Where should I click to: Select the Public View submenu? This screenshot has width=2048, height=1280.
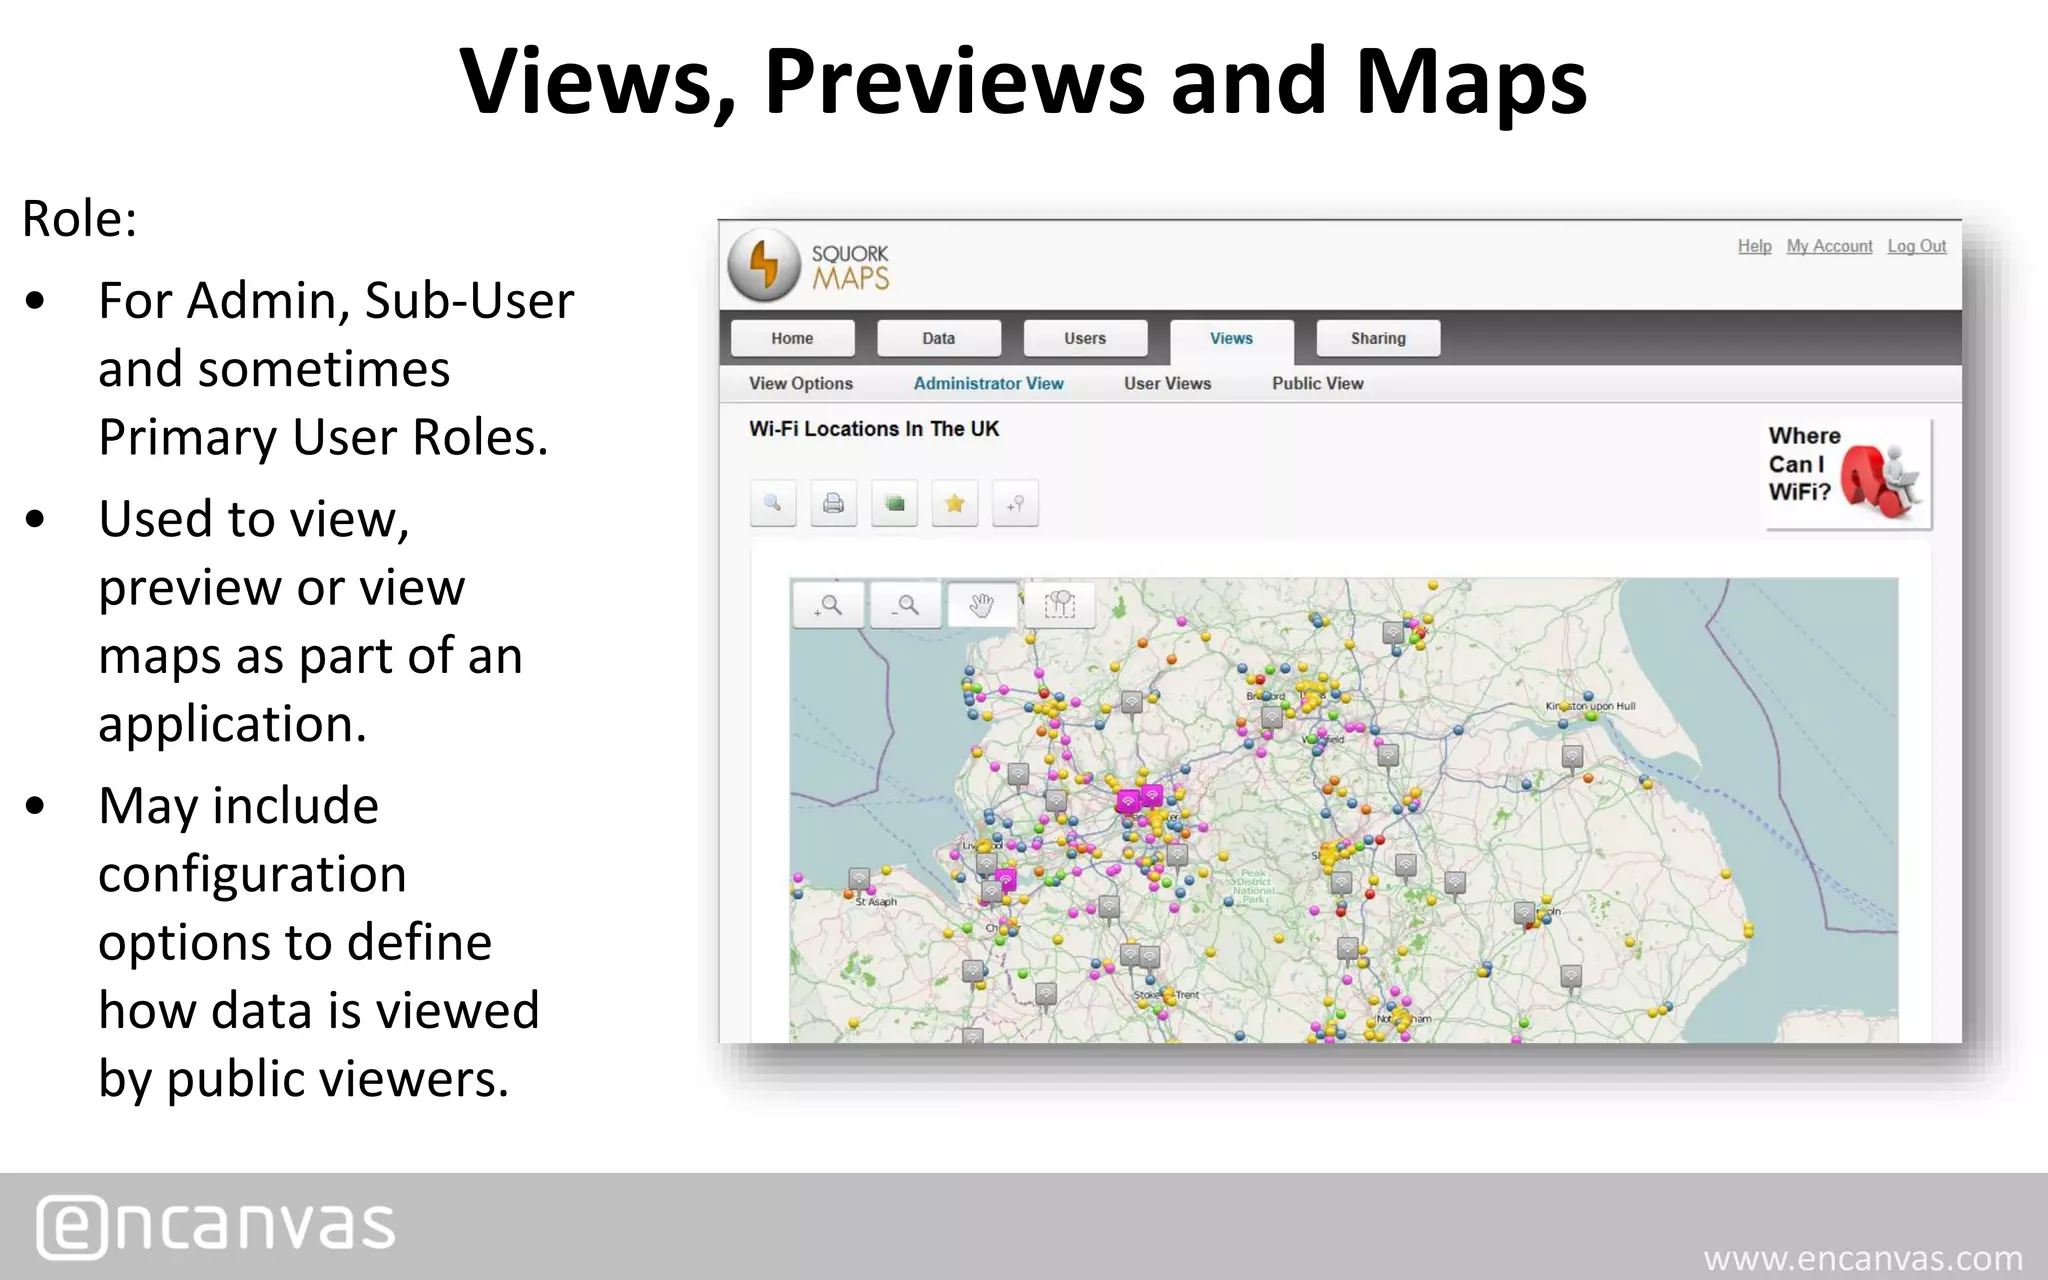(1317, 383)
